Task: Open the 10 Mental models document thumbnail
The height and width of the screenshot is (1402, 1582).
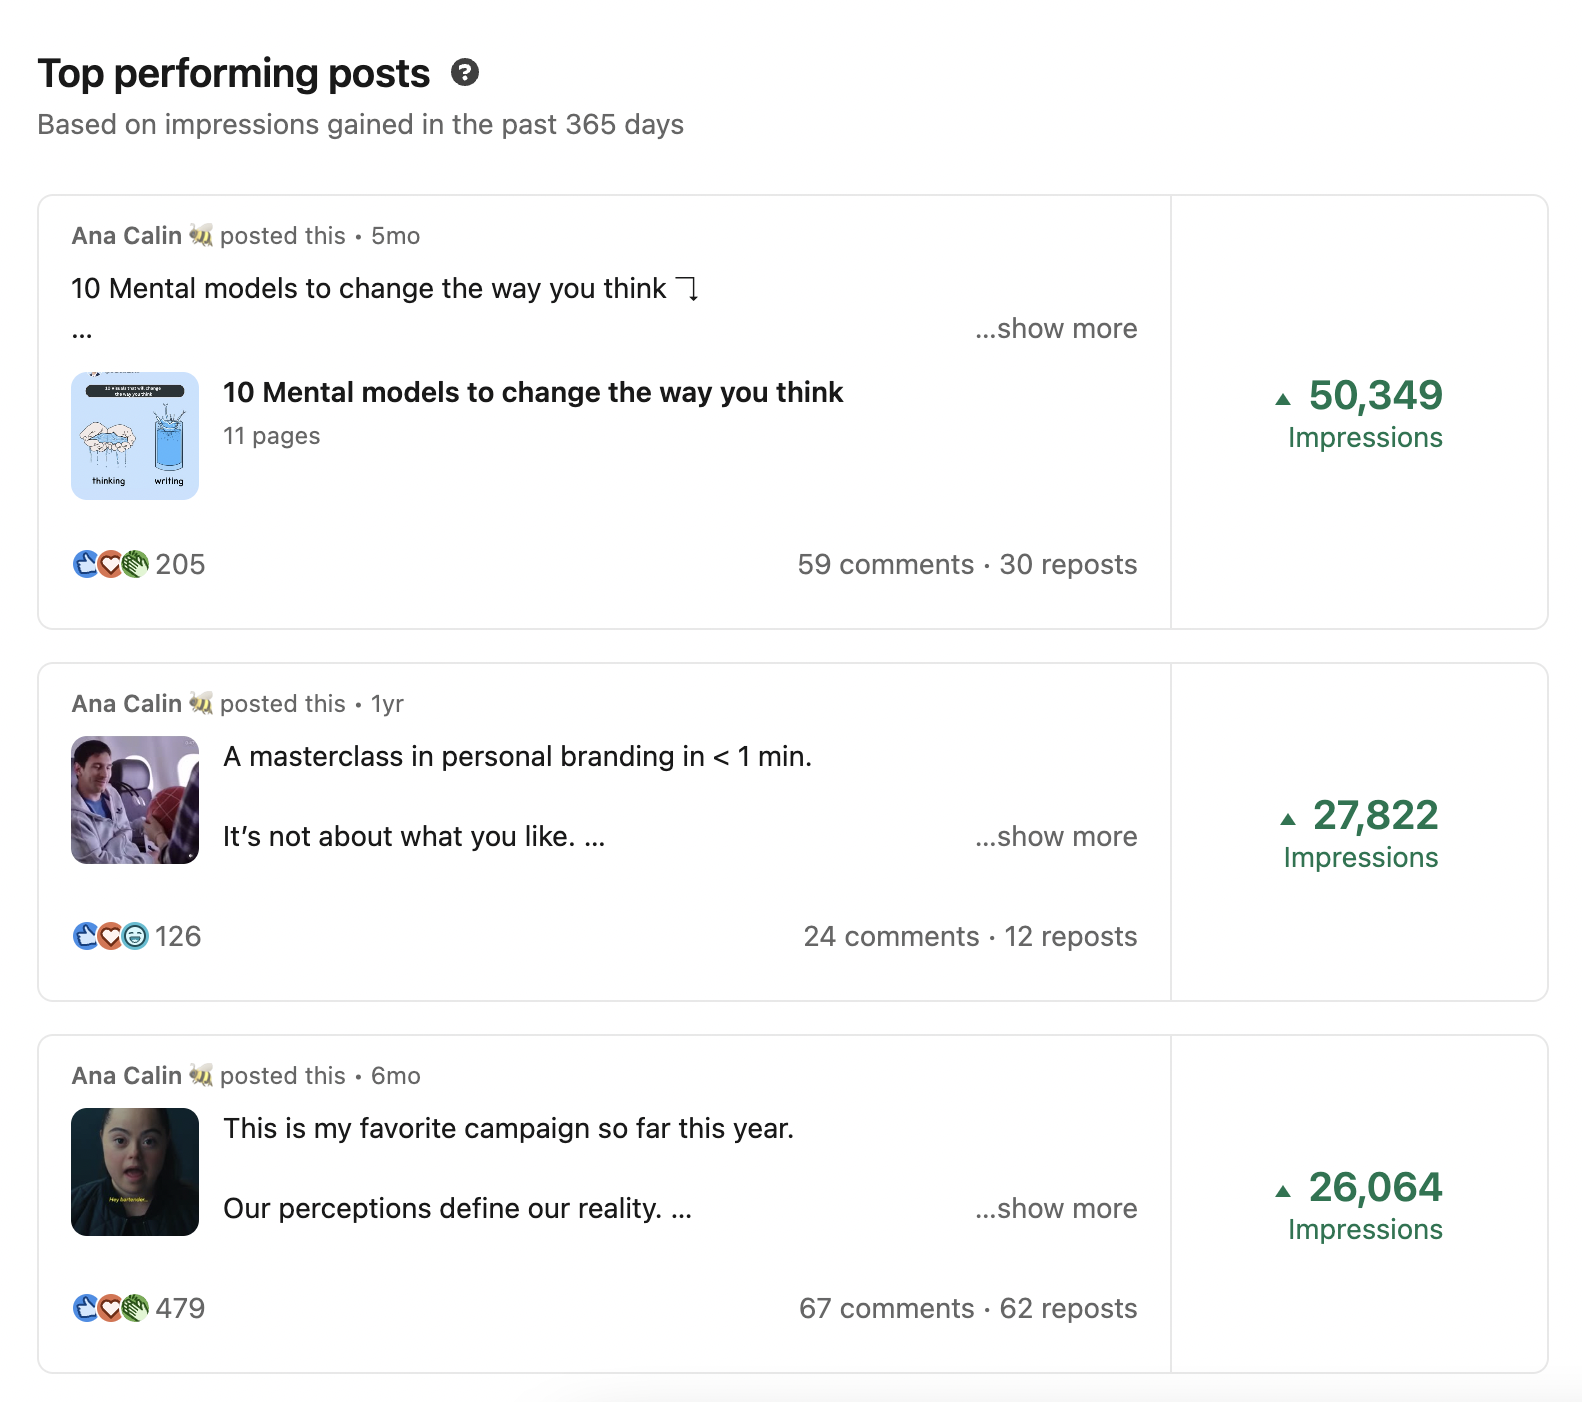Action: pos(135,437)
